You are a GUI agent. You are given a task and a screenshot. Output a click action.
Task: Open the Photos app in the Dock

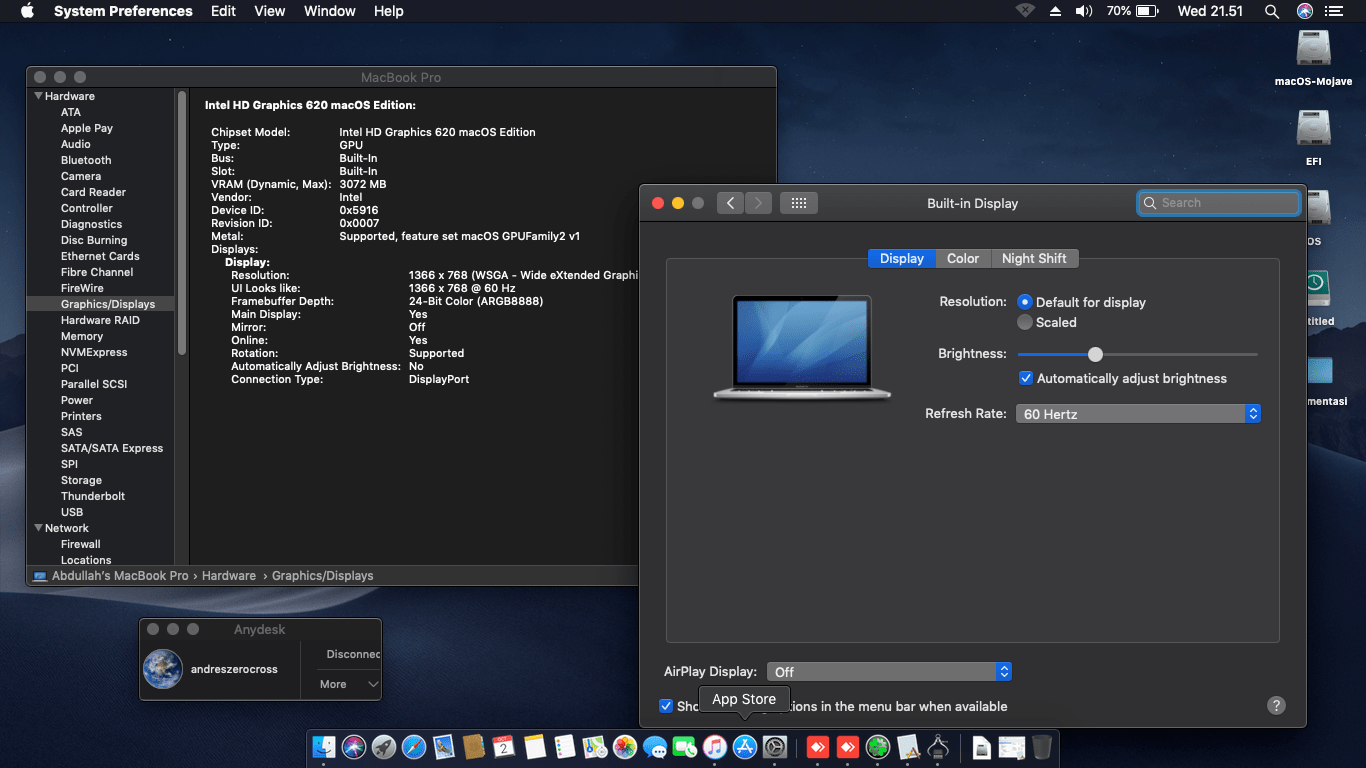[x=623, y=747]
